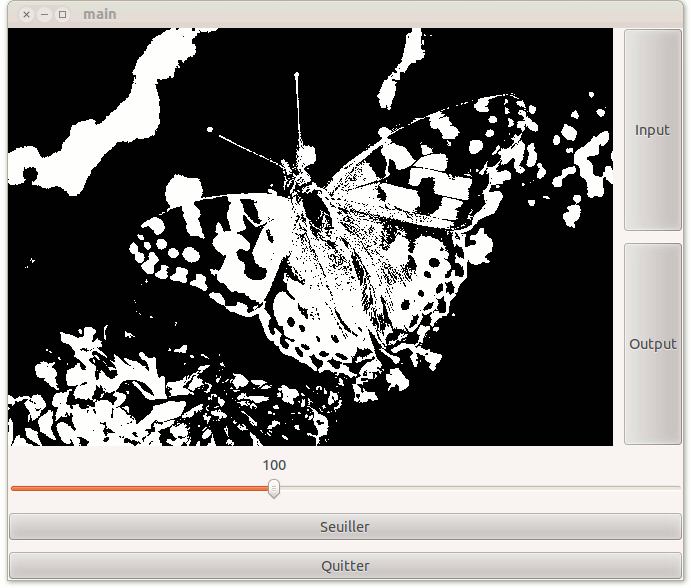Click the unfilled slider track right of handle
This screenshot has width=691, height=588.
(x=480, y=488)
